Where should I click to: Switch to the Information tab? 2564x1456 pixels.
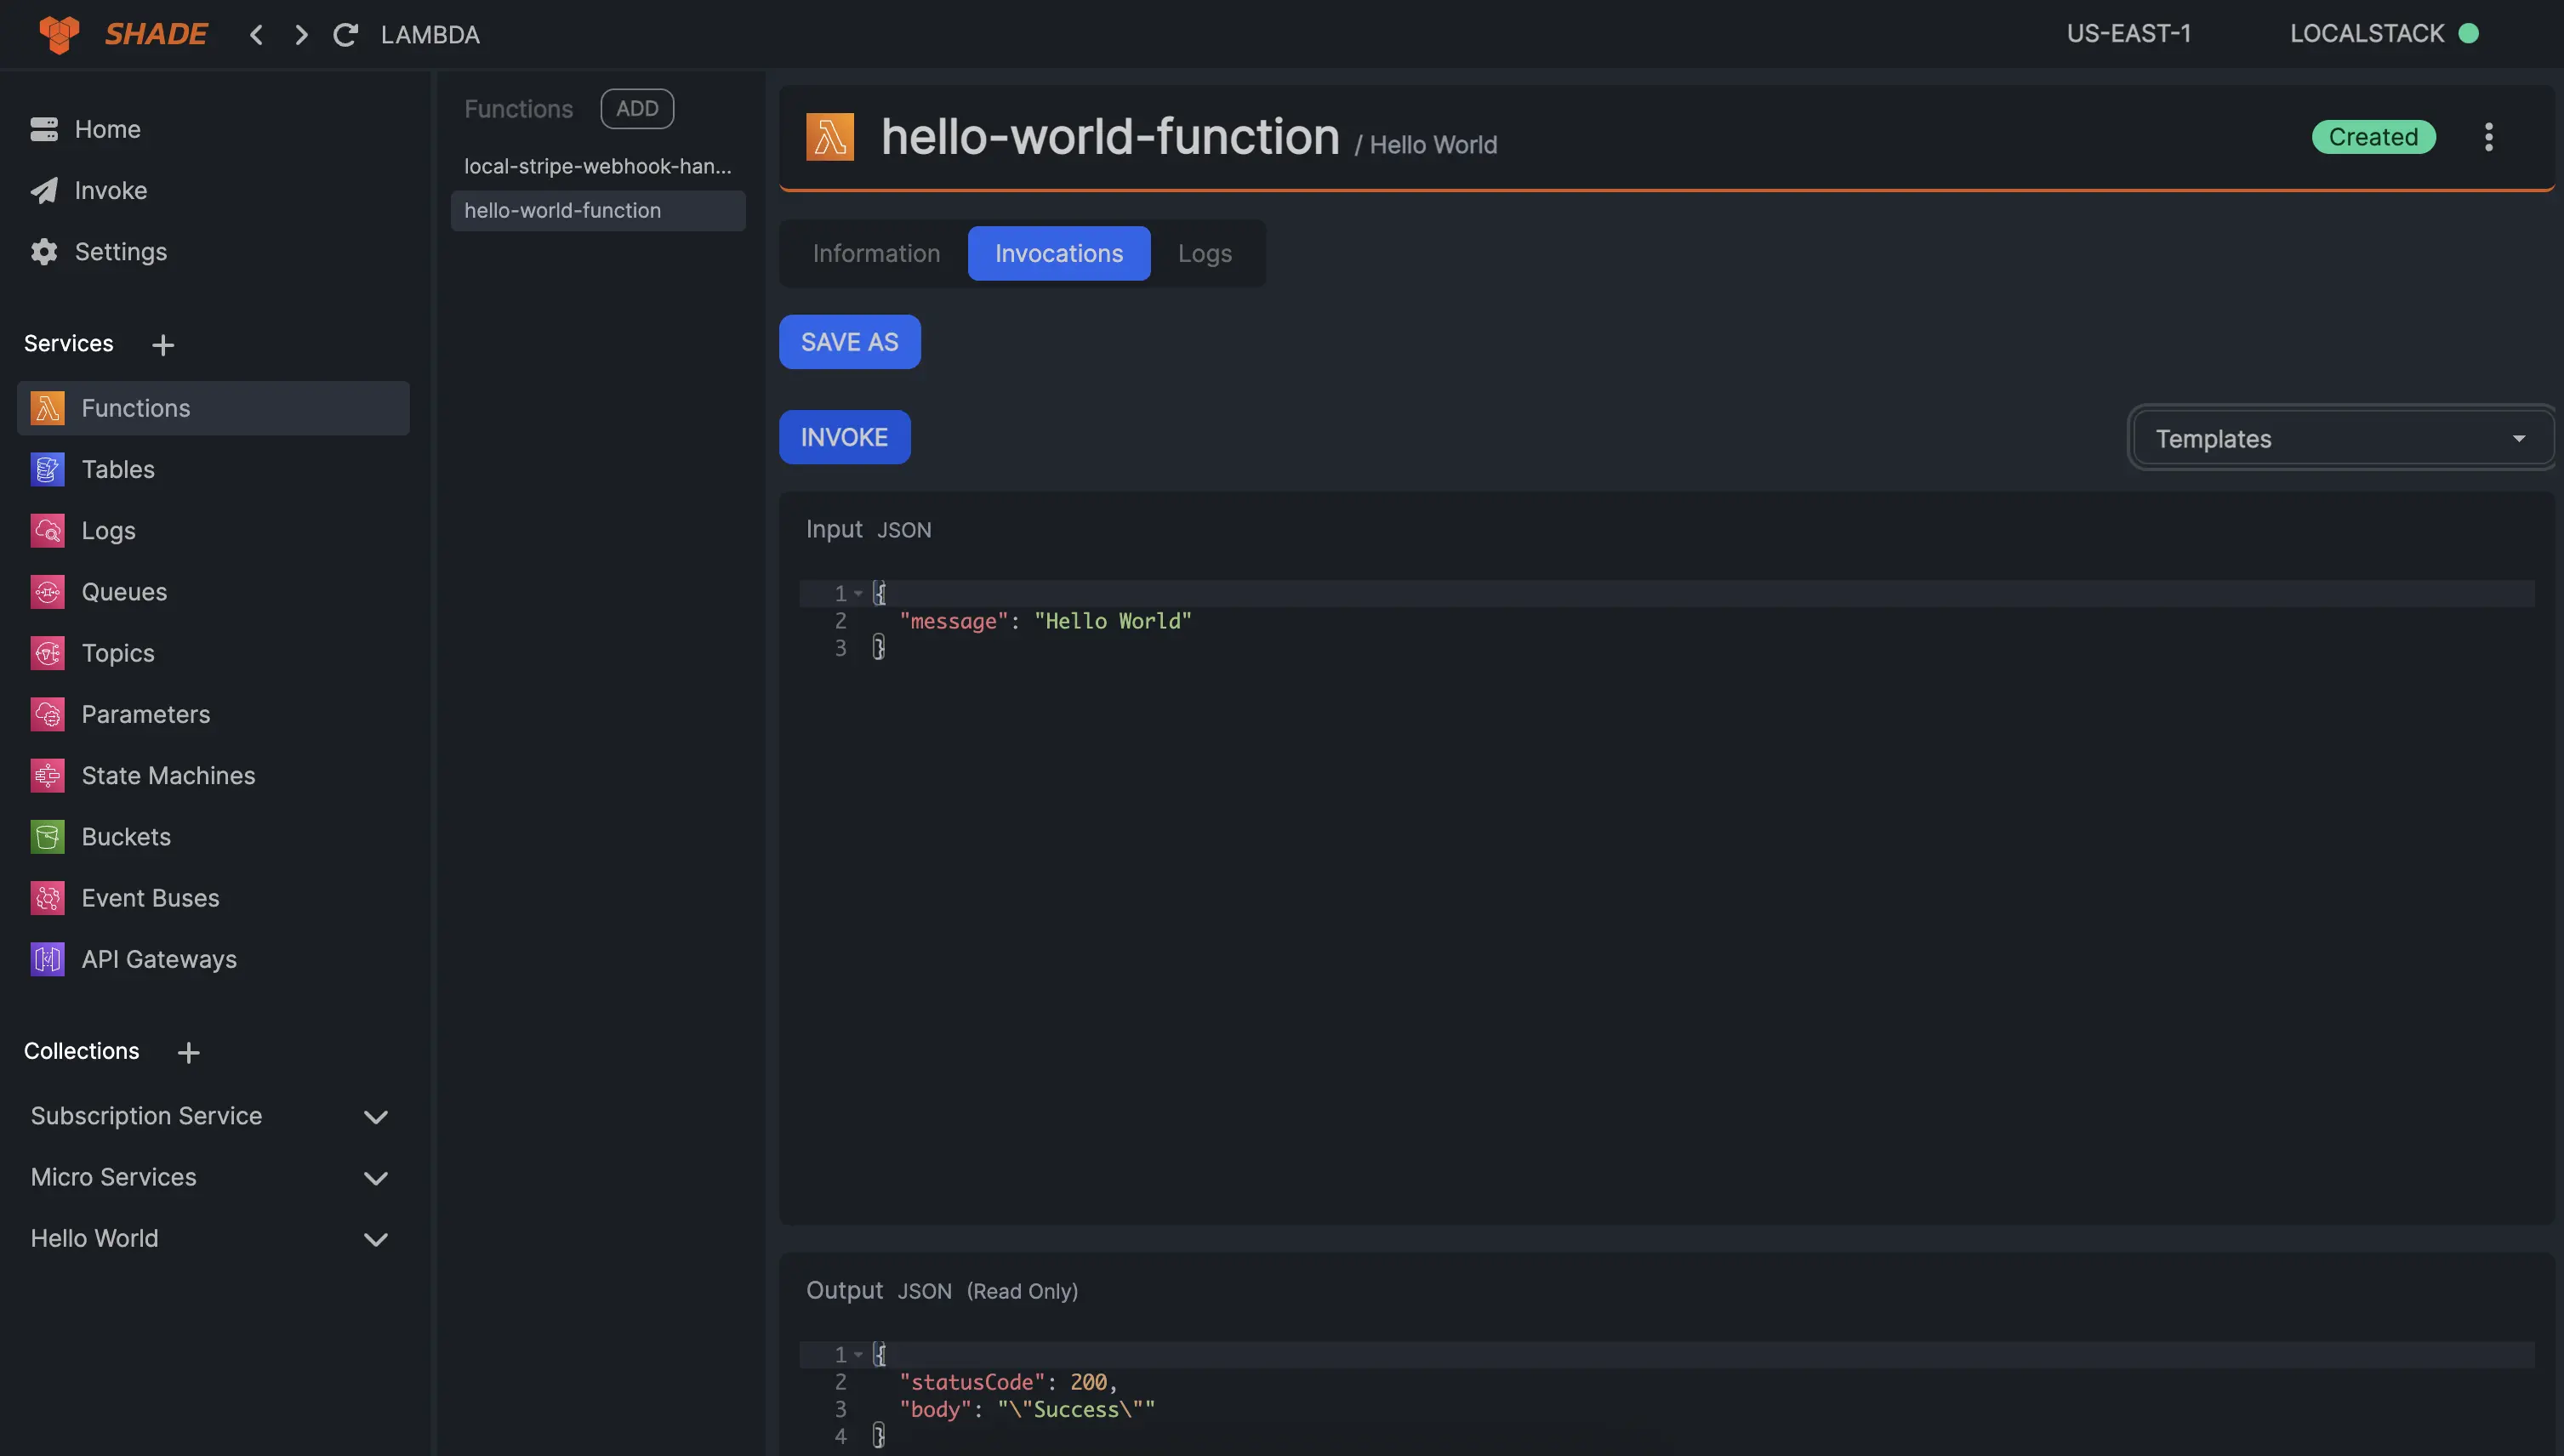click(x=876, y=254)
